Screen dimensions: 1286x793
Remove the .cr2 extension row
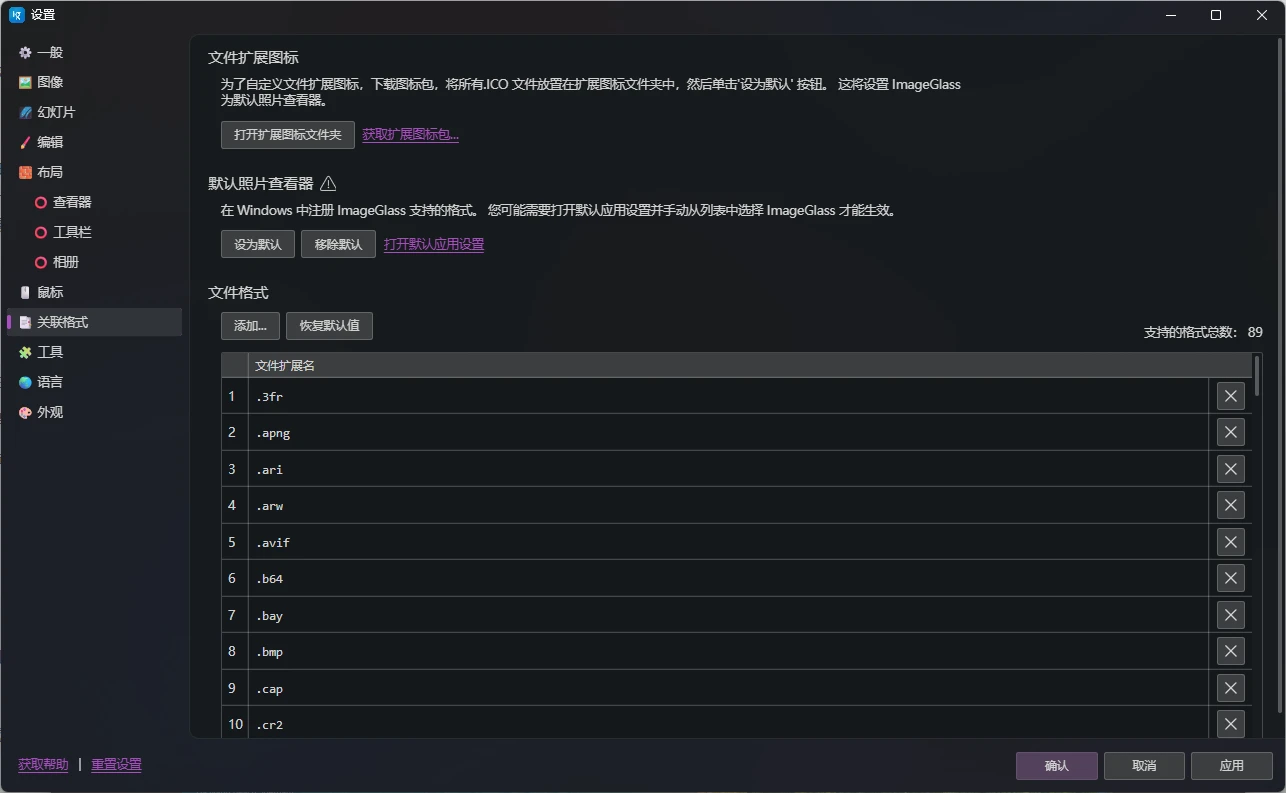1230,724
